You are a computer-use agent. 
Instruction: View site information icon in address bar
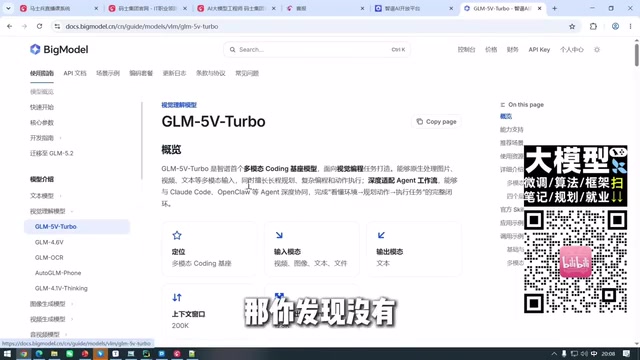click(x=57, y=27)
